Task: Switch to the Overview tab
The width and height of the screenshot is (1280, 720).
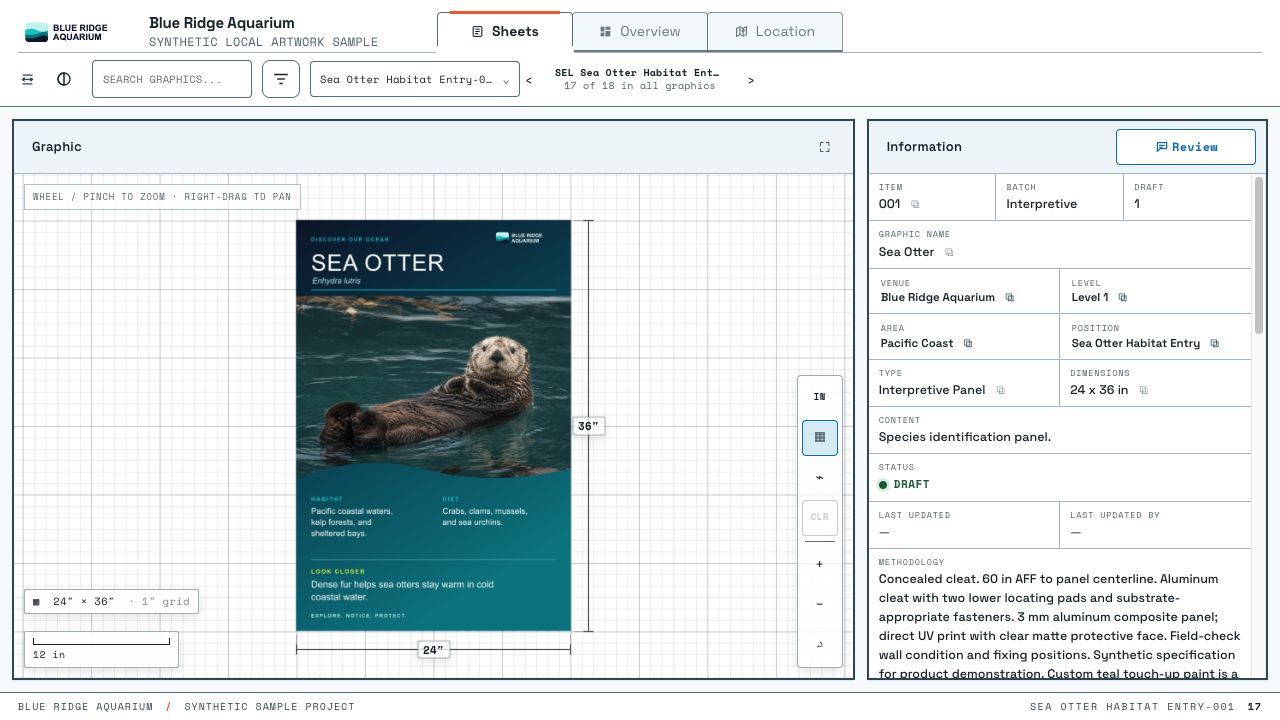Action: pos(640,31)
